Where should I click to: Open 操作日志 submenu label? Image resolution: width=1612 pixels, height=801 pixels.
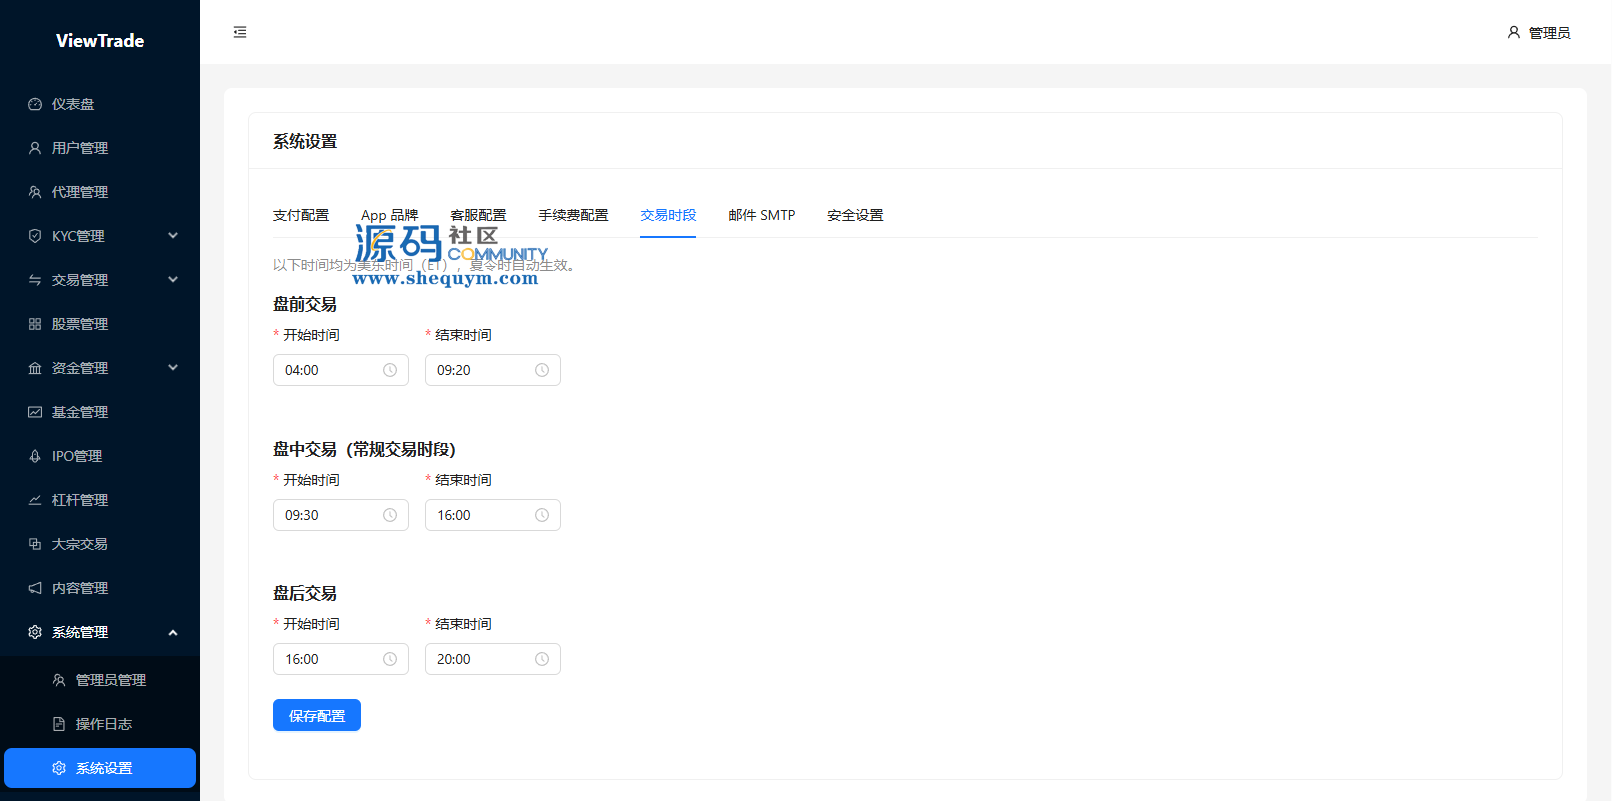point(104,724)
